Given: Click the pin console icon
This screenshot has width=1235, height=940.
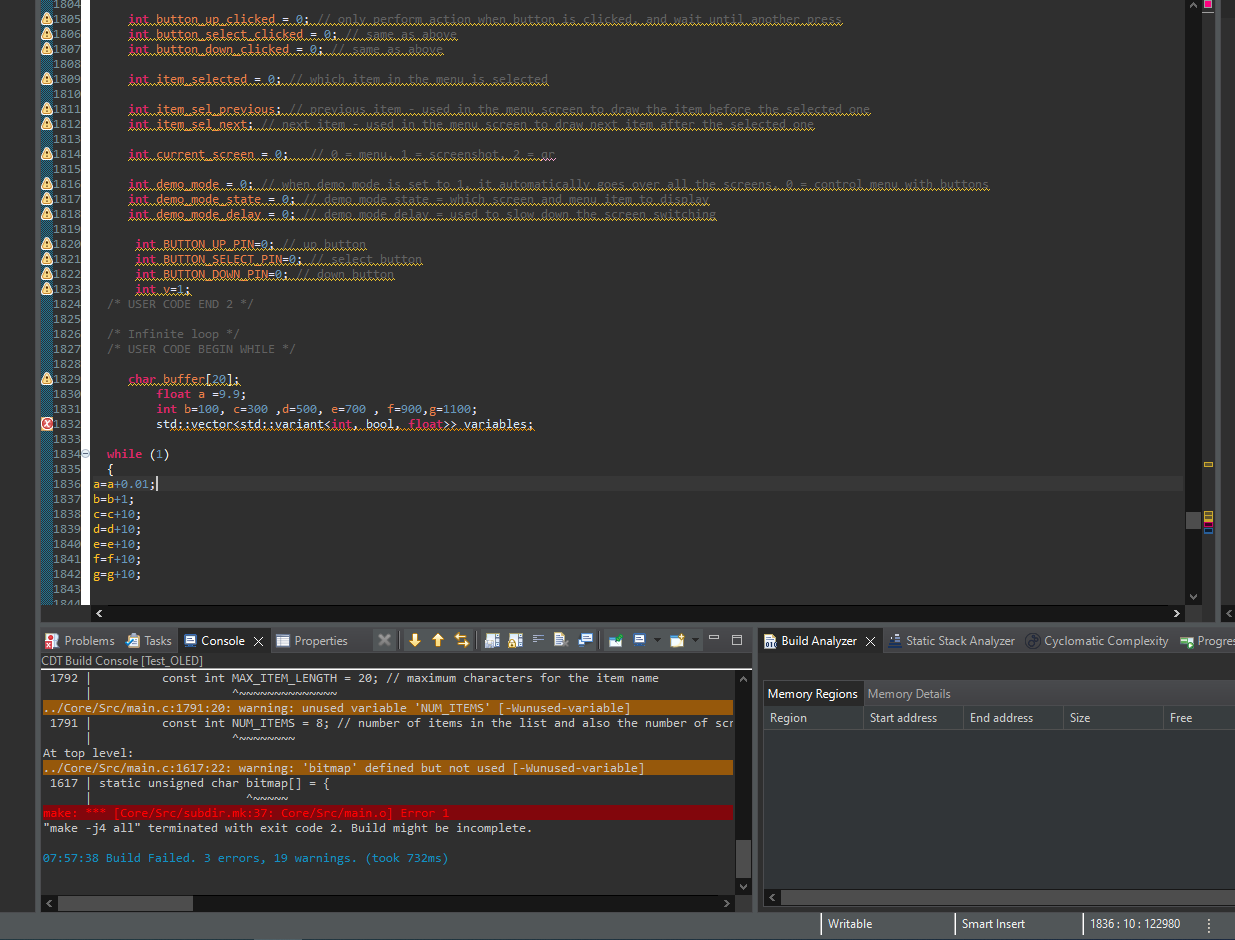Looking at the screenshot, I should [x=616, y=641].
